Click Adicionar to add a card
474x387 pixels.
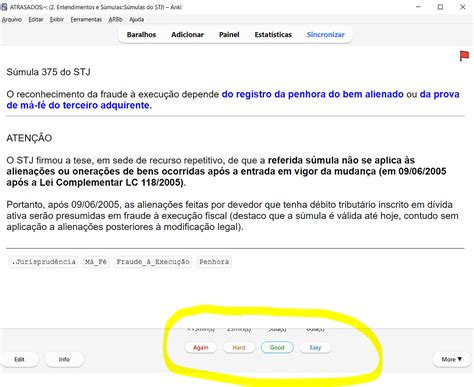[187, 34]
